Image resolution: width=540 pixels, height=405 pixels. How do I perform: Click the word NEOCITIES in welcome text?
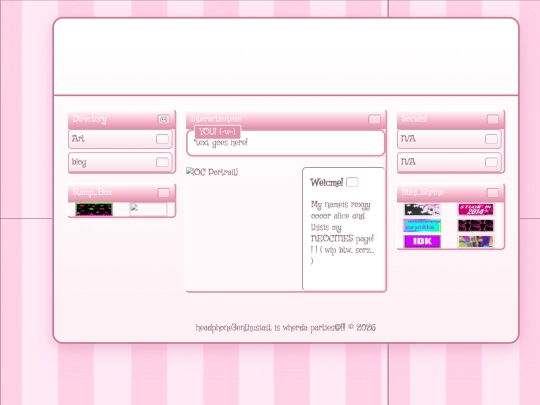tap(332, 238)
